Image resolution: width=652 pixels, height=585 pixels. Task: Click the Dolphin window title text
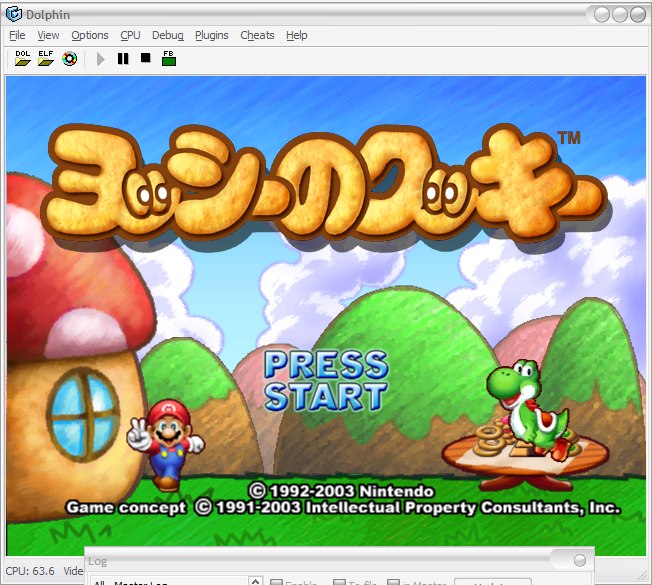coord(48,15)
